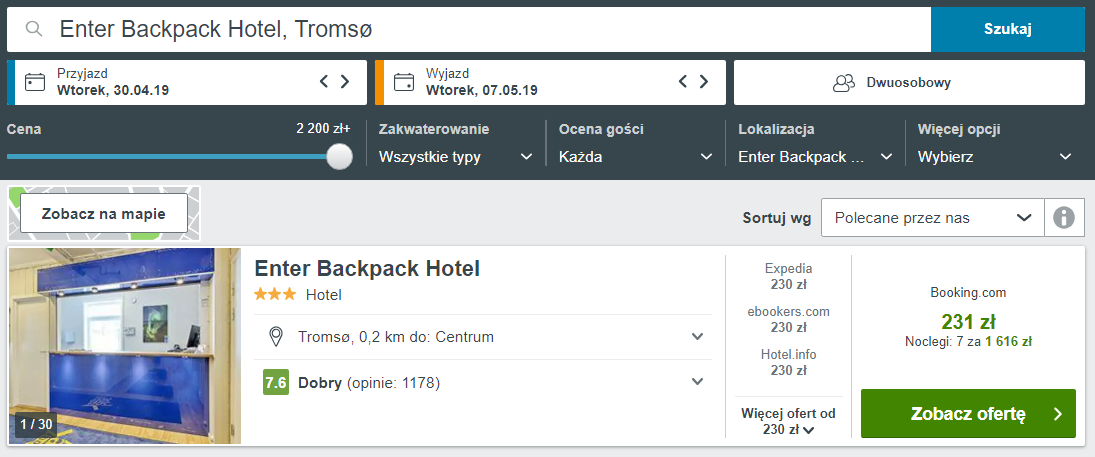Click the check-in calendar icon

click(35, 82)
